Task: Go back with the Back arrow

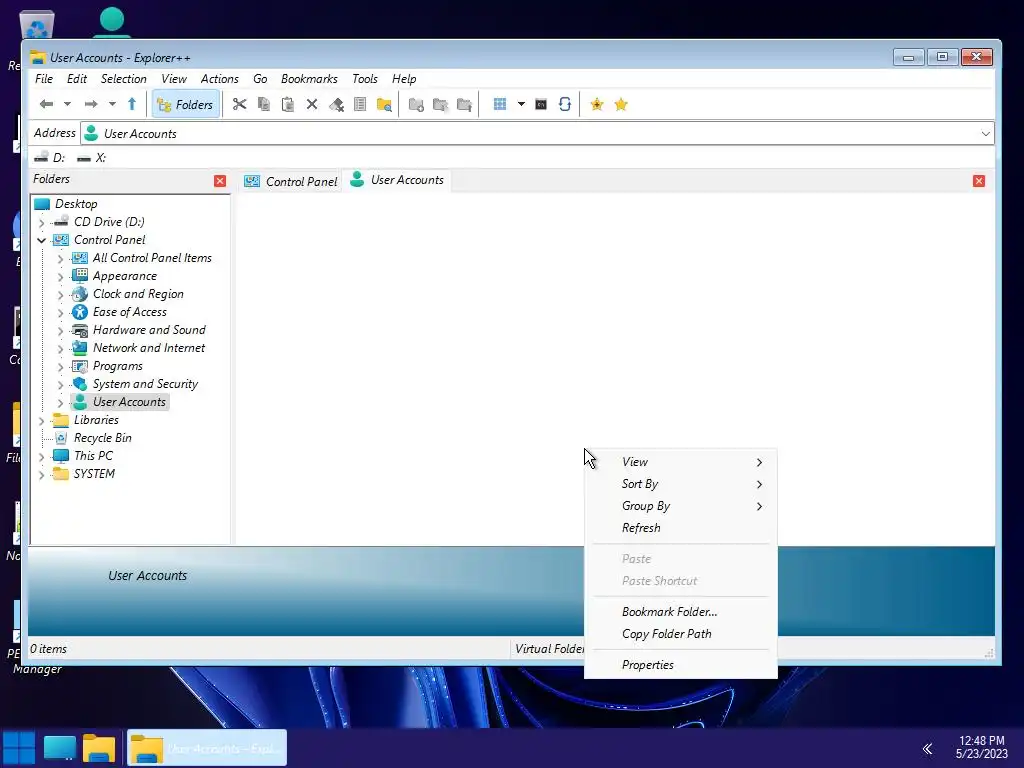Action: point(46,104)
